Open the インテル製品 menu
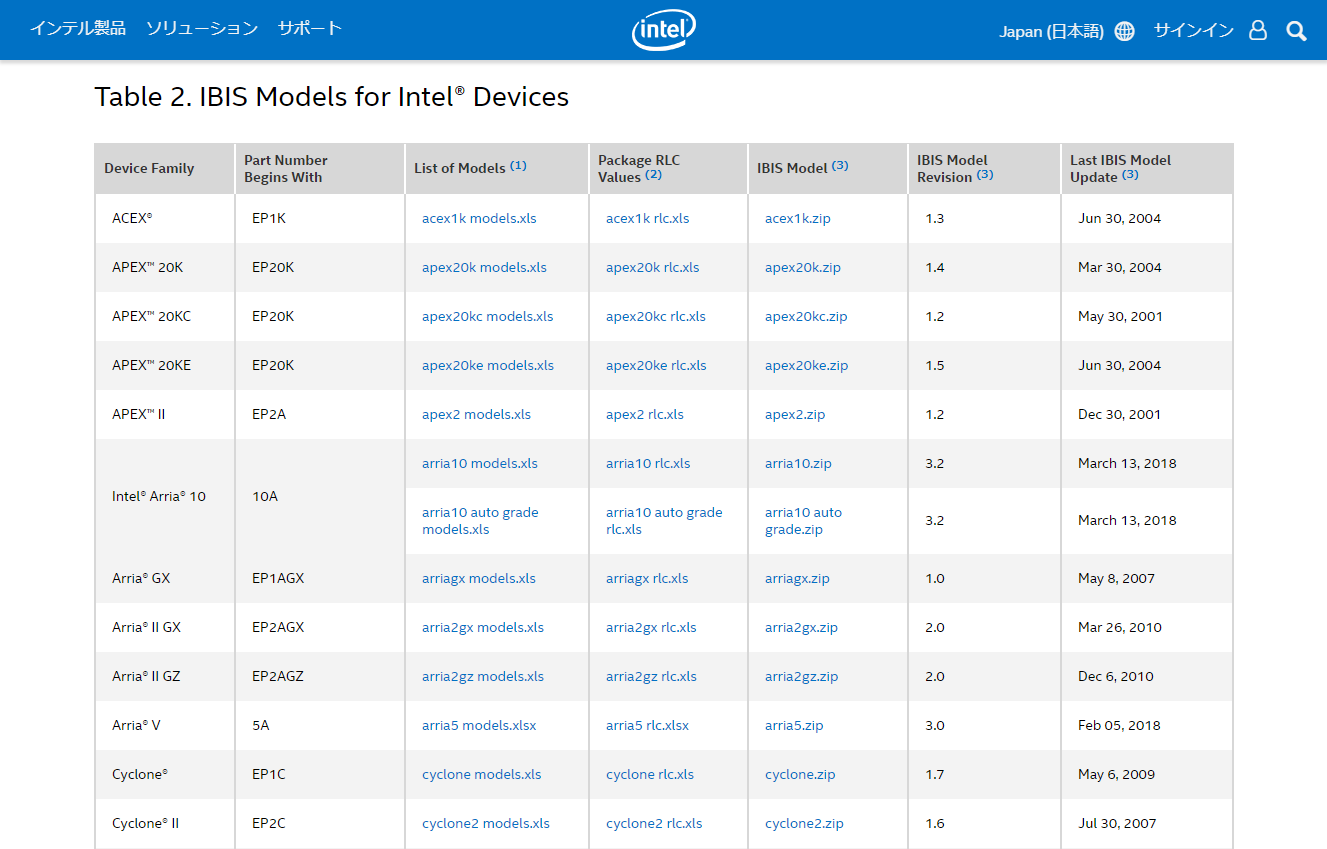The image size is (1327, 849). tap(78, 28)
